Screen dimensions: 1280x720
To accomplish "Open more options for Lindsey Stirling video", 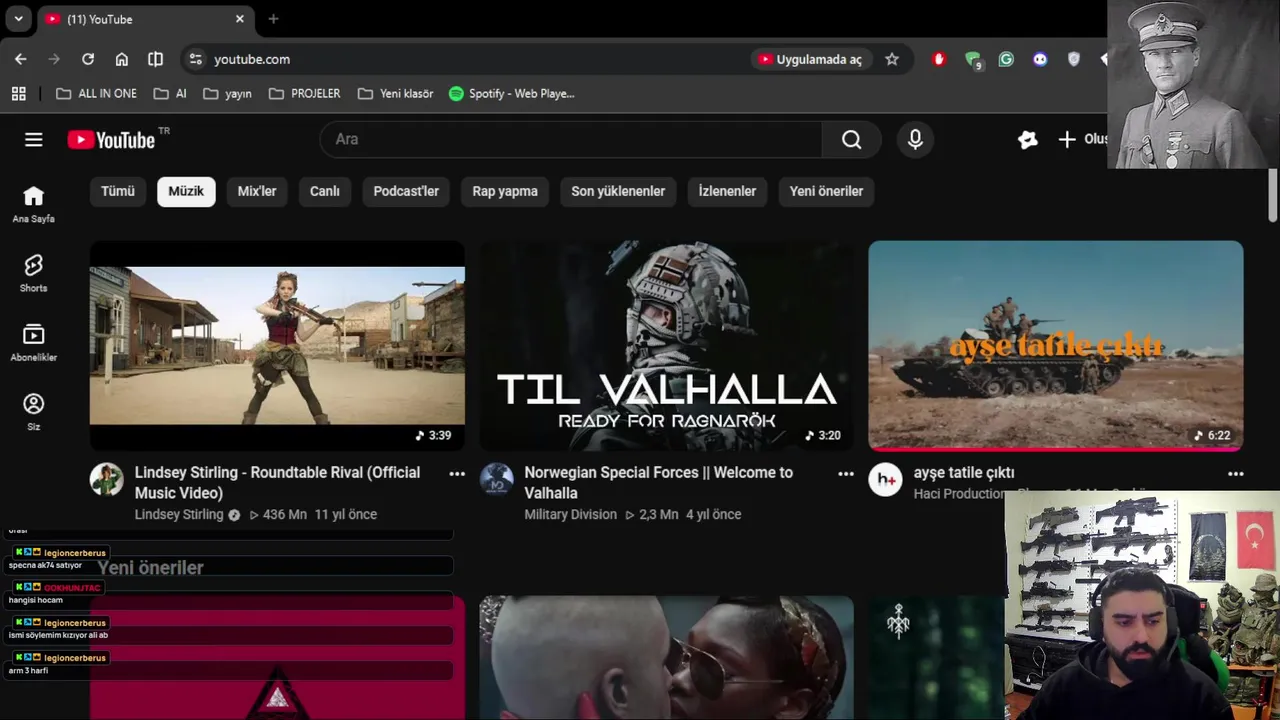I will (x=457, y=474).
